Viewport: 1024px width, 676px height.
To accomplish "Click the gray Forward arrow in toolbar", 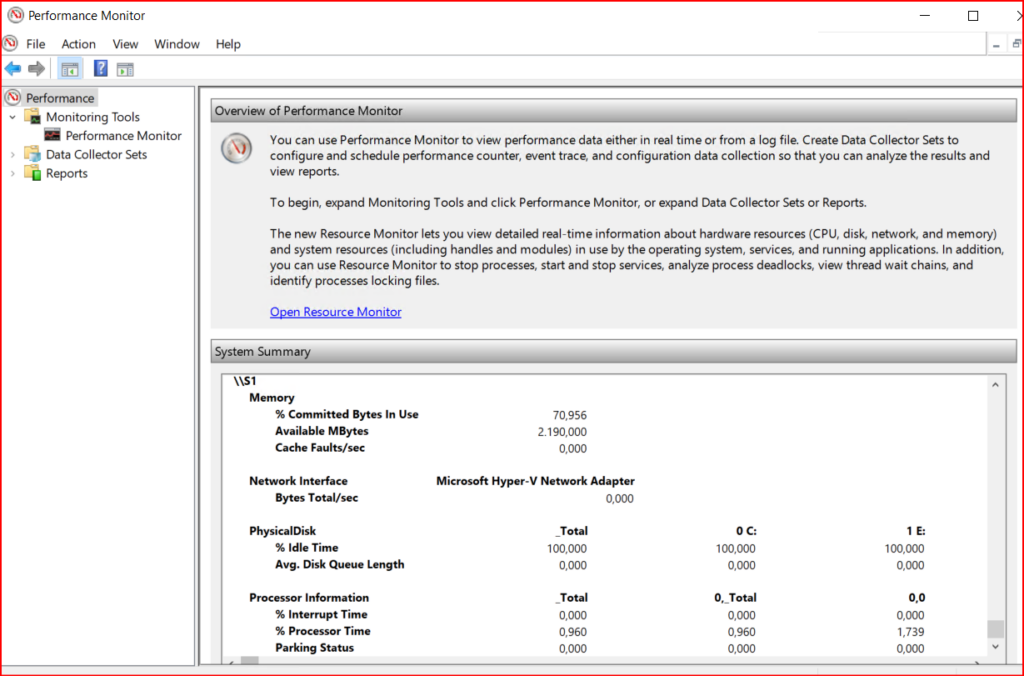I will [36, 69].
